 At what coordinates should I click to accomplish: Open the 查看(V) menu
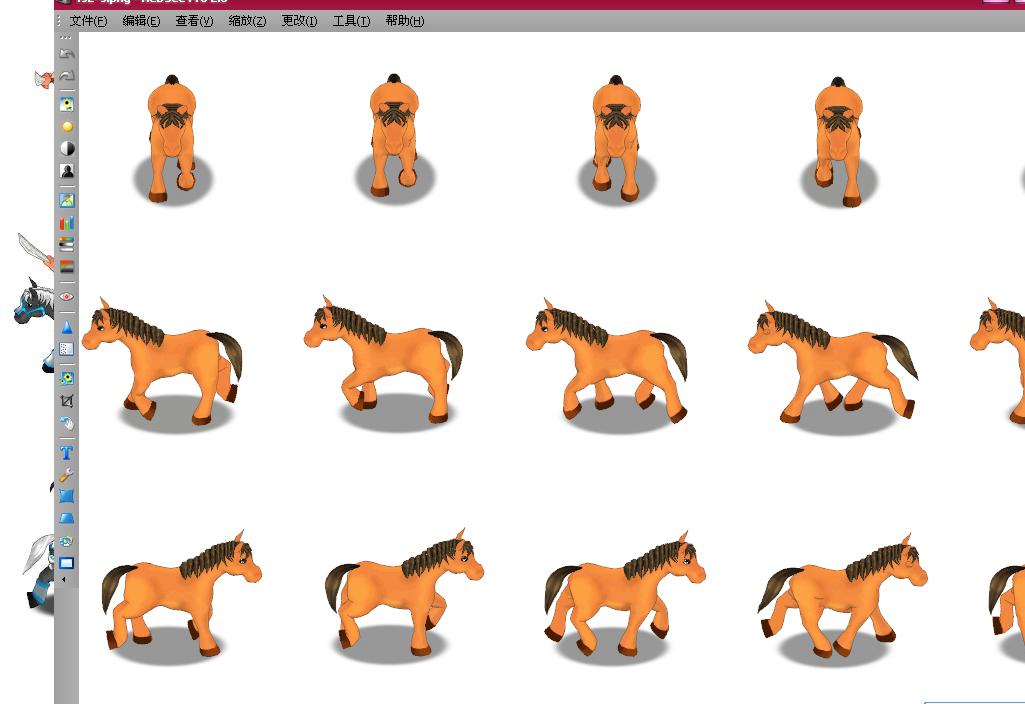pyautogui.click(x=194, y=21)
